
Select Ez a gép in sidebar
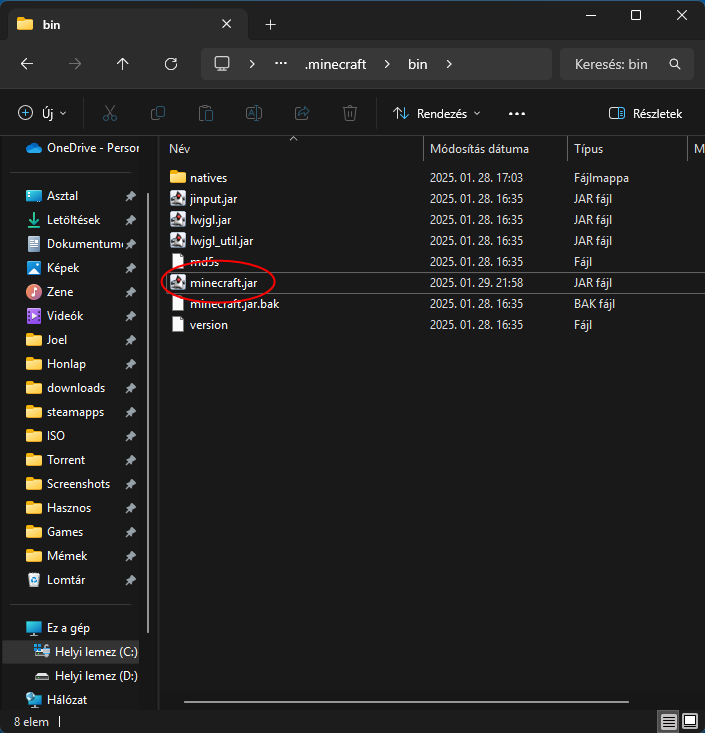tap(58, 628)
